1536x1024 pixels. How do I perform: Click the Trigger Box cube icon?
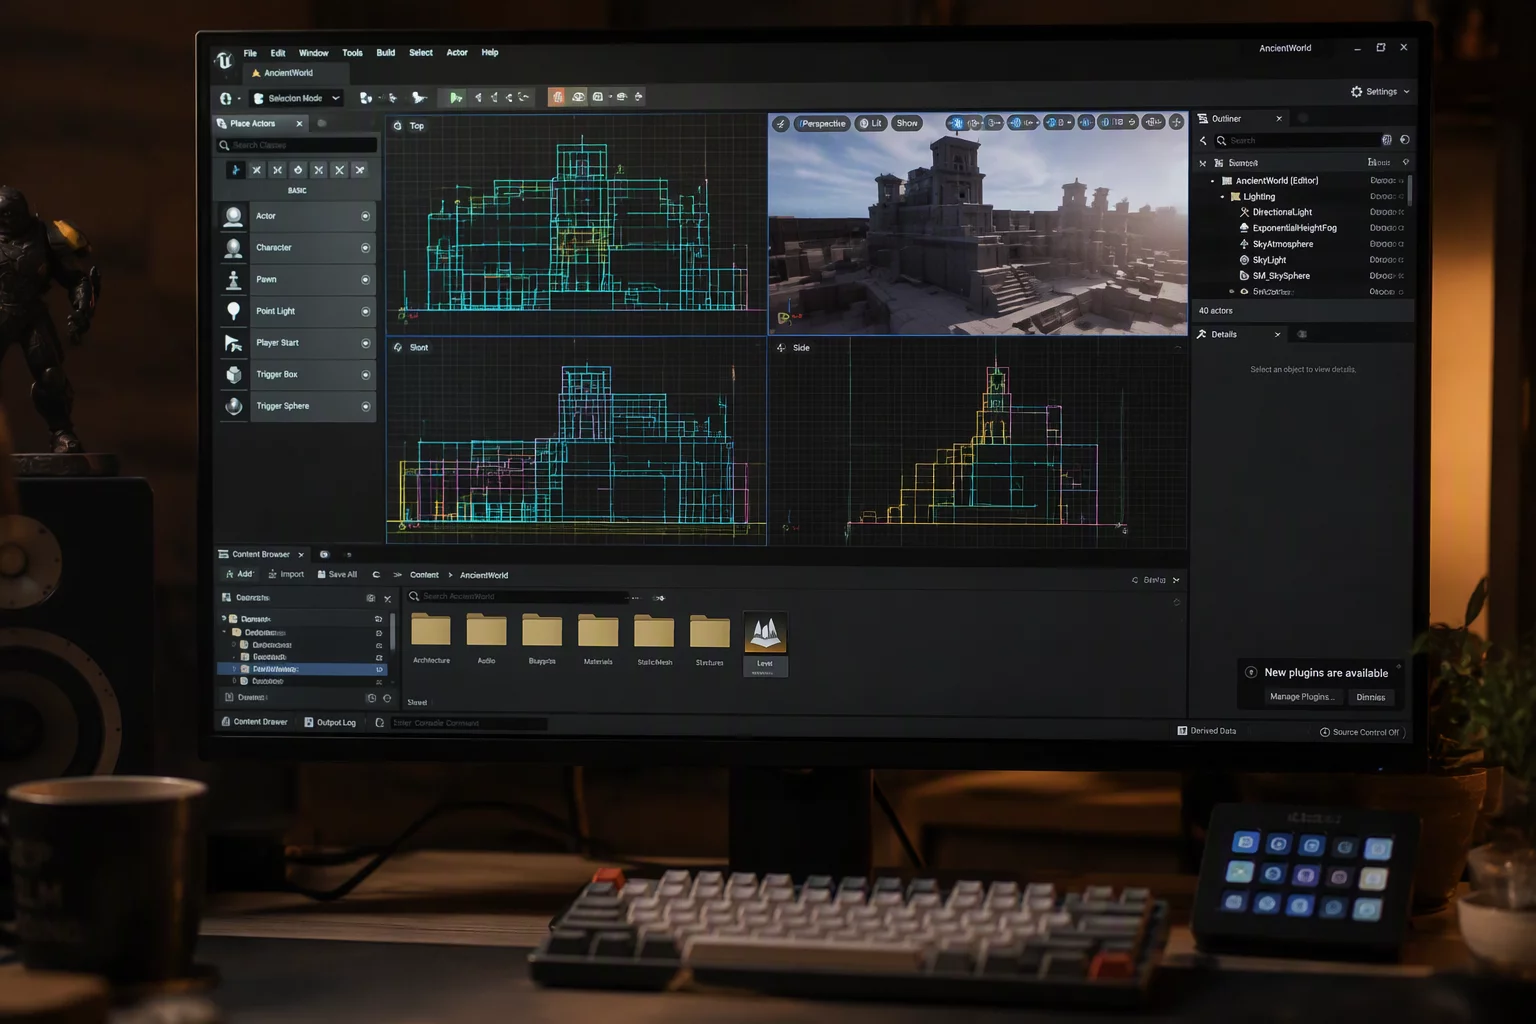click(233, 375)
